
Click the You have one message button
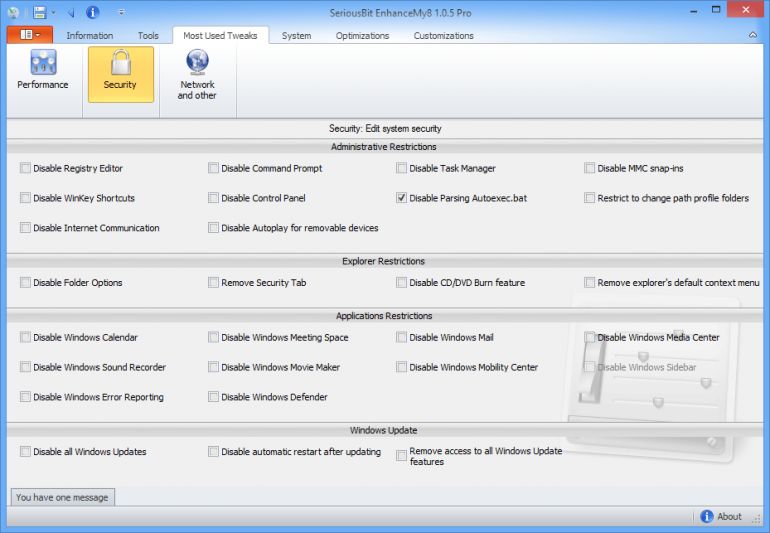[62, 497]
